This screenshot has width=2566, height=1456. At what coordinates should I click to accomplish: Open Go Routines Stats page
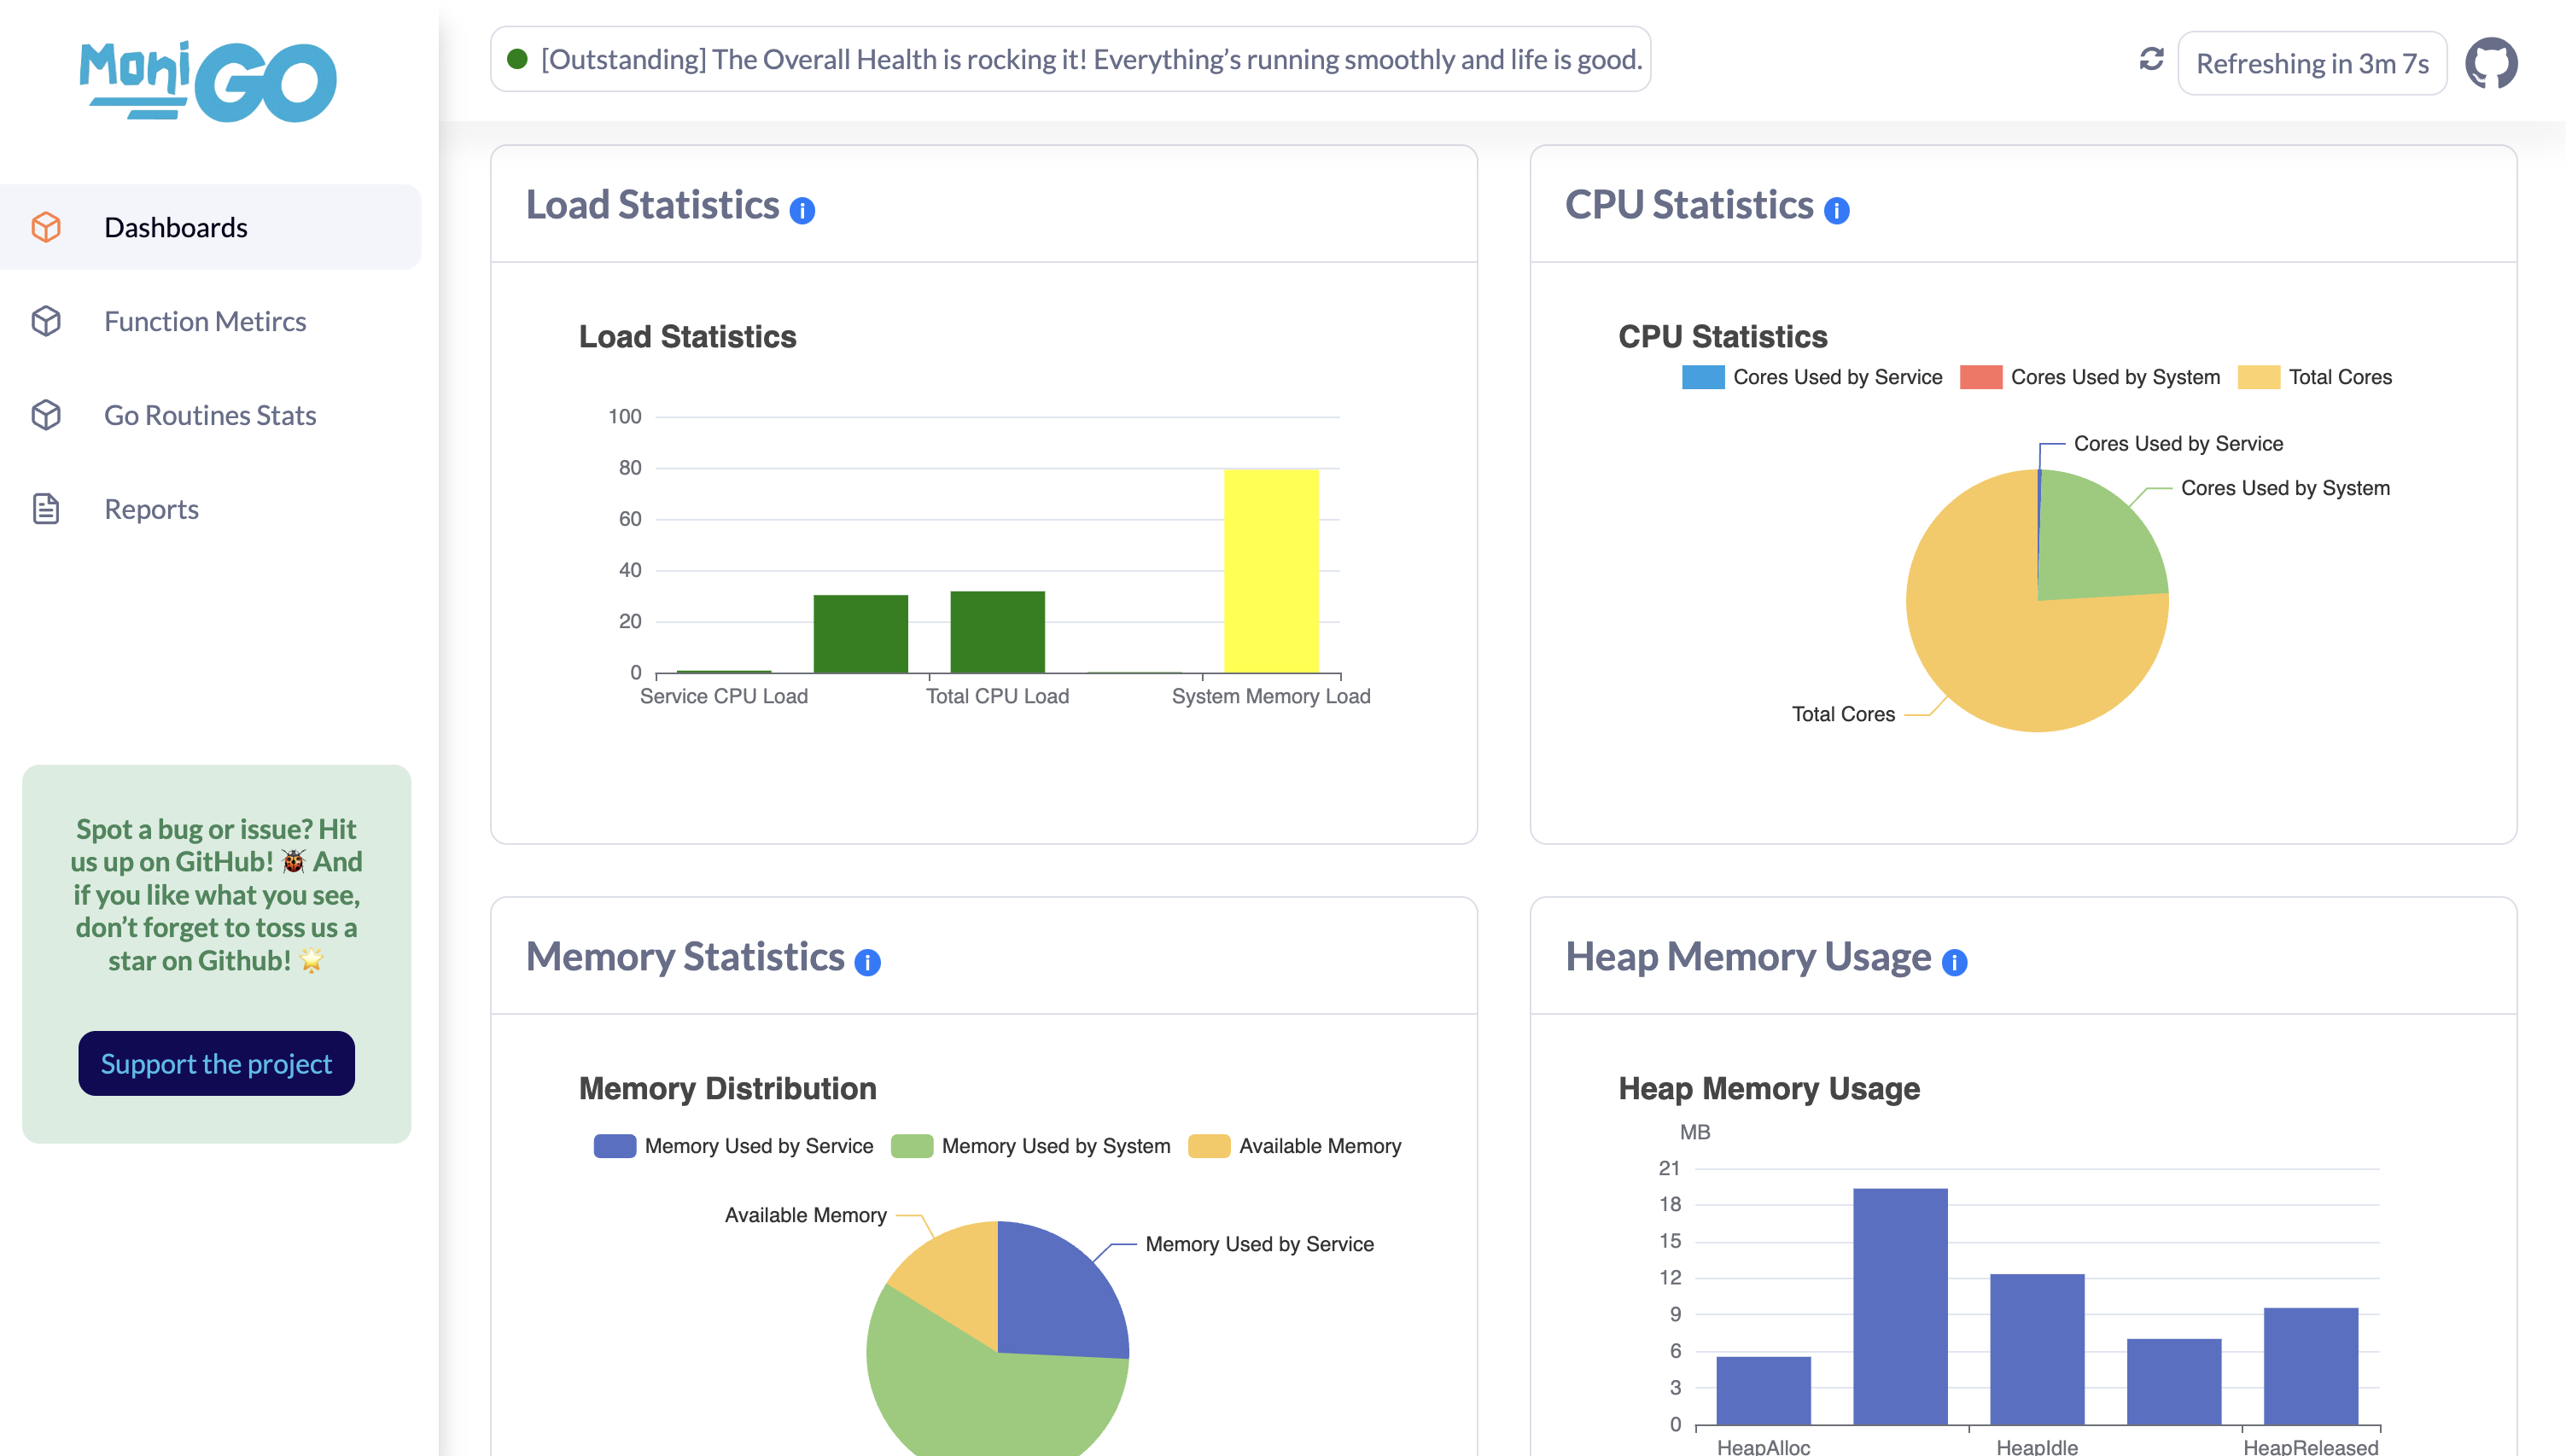point(210,415)
